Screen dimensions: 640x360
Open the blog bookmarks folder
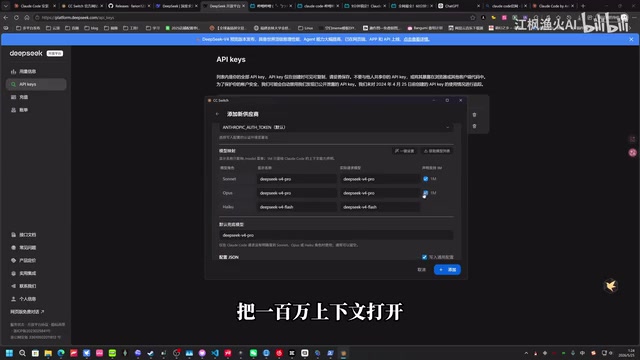click(x=91, y=28)
